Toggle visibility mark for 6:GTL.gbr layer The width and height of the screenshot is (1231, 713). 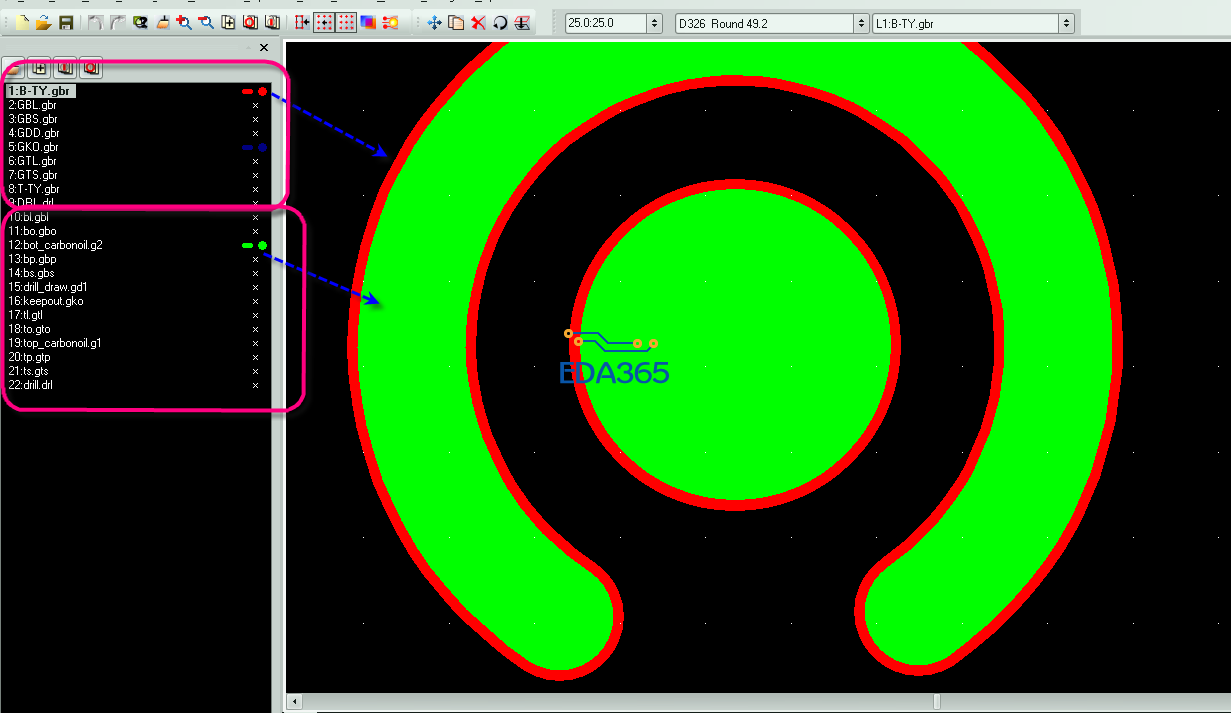coord(255,161)
